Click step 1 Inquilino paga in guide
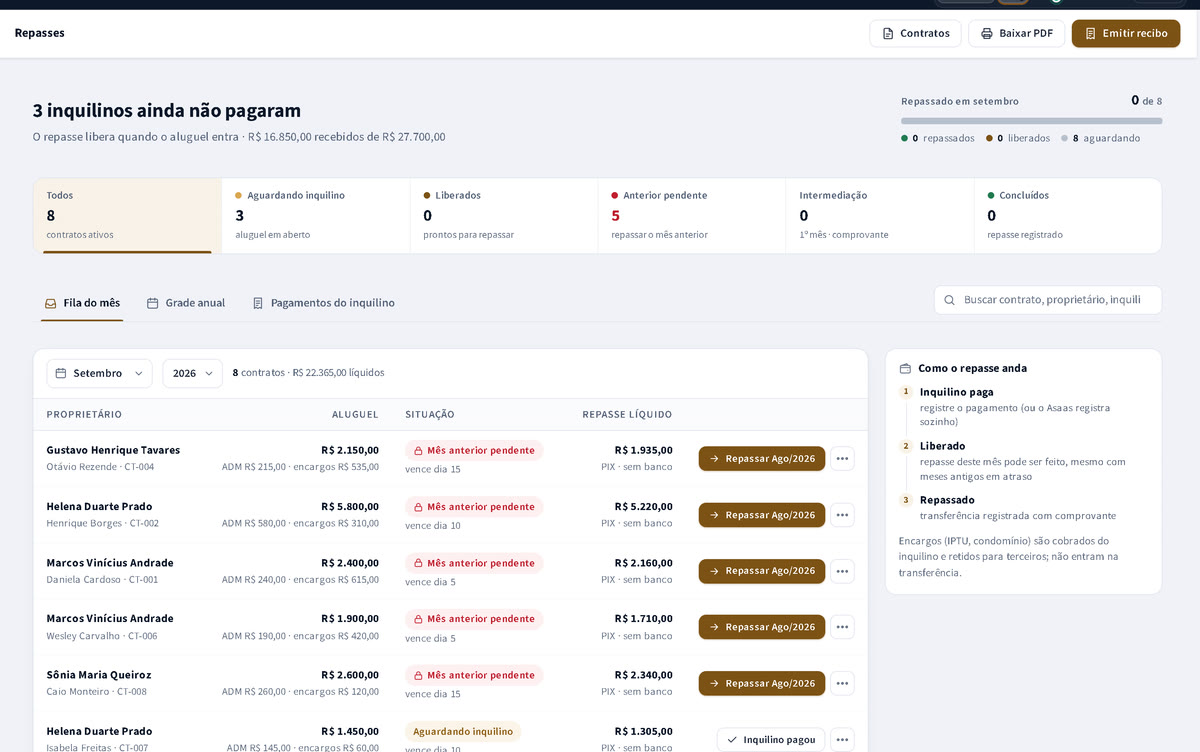The height and width of the screenshot is (752, 1200). tap(957, 392)
